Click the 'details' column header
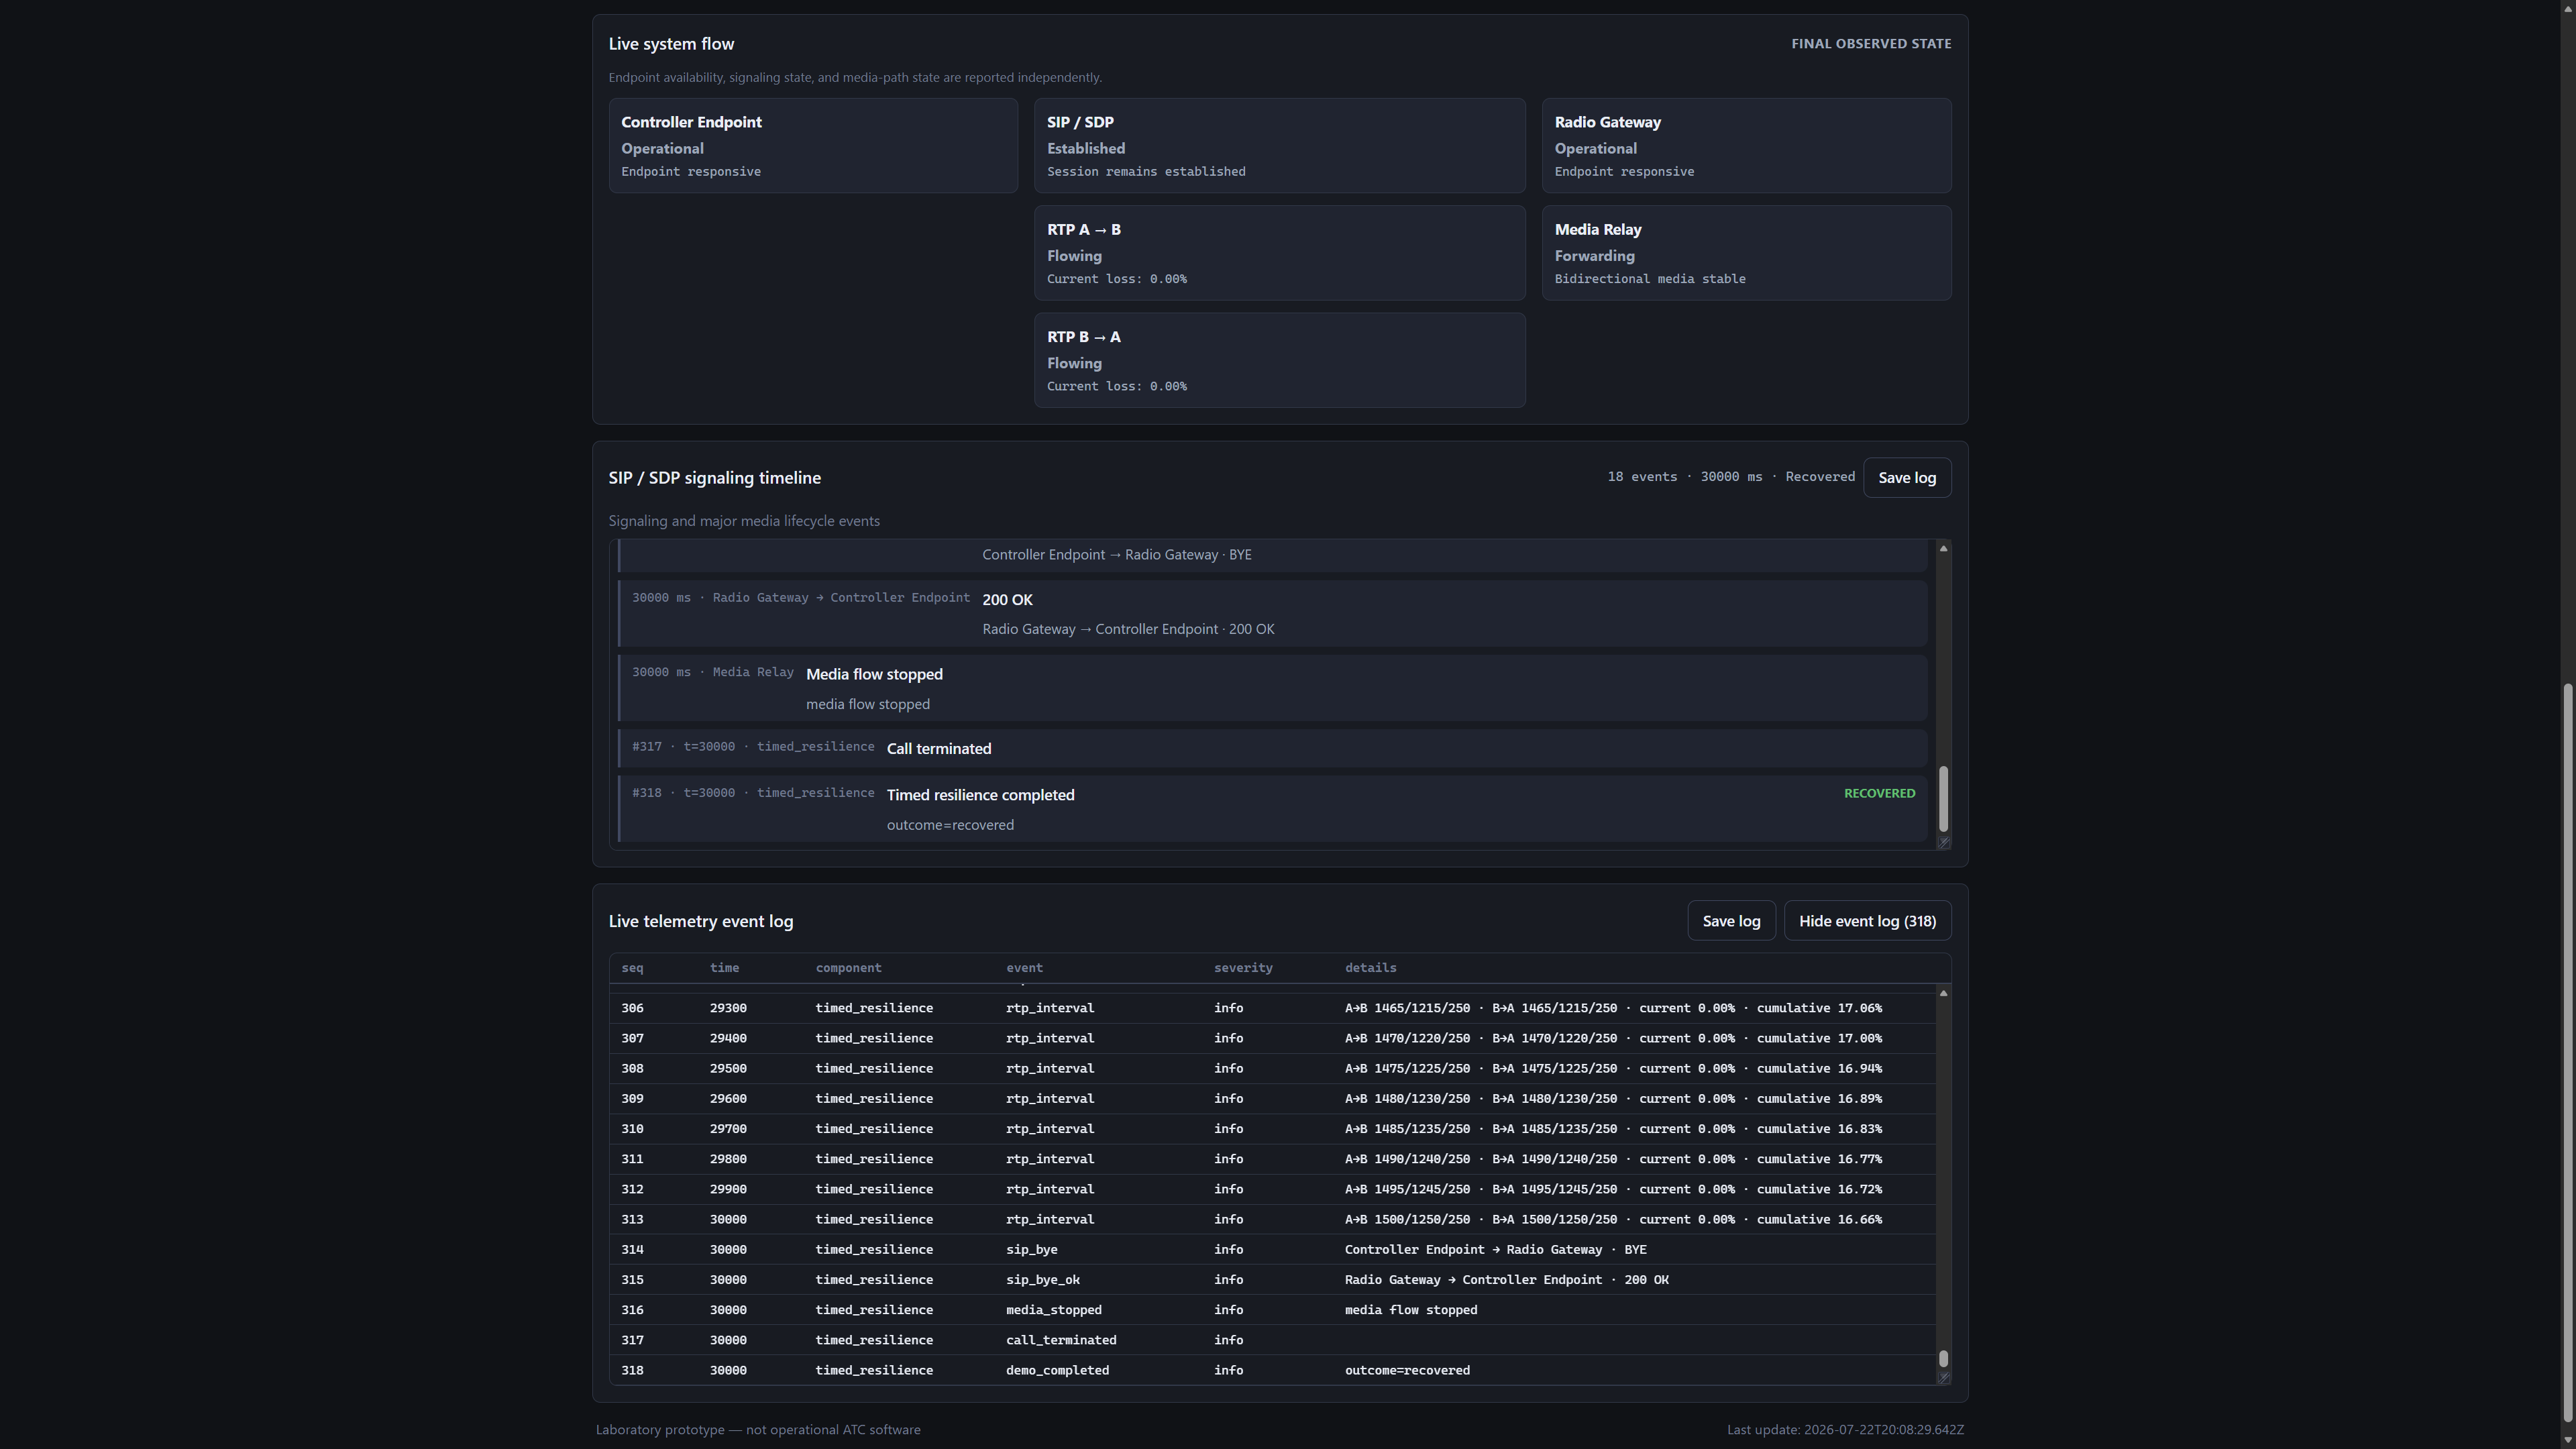Image resolution: width=2576 pixels, height=1449 pixels. 1370,968
